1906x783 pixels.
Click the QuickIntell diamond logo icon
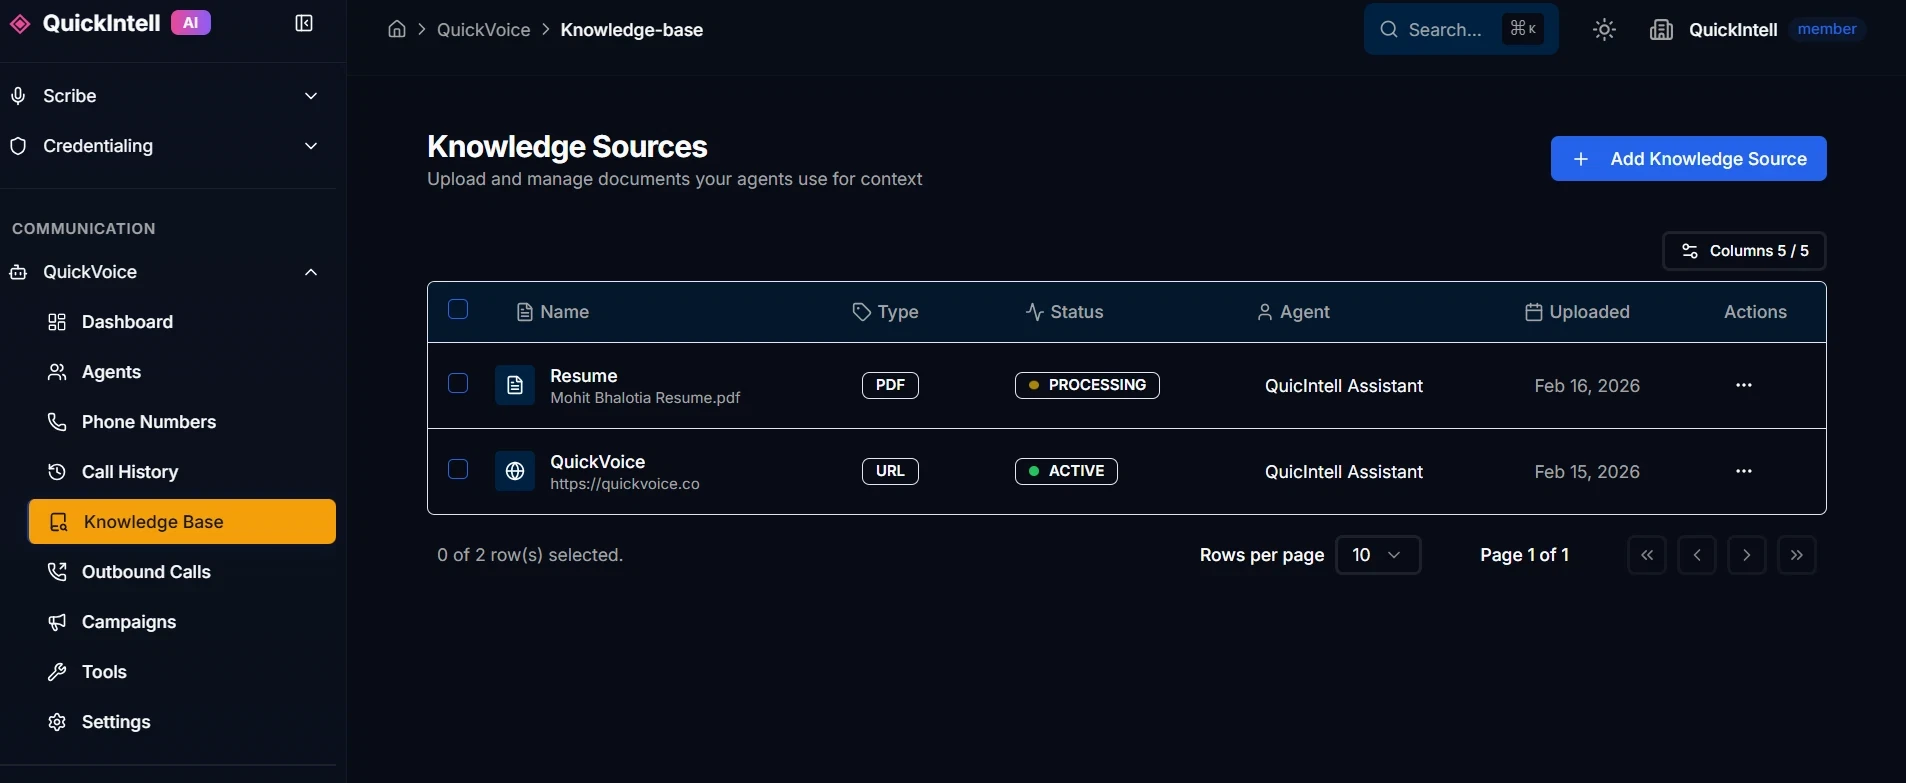20,24
